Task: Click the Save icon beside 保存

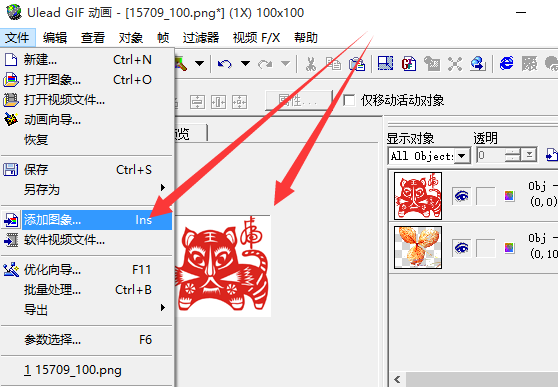Action: click(10, 169)
